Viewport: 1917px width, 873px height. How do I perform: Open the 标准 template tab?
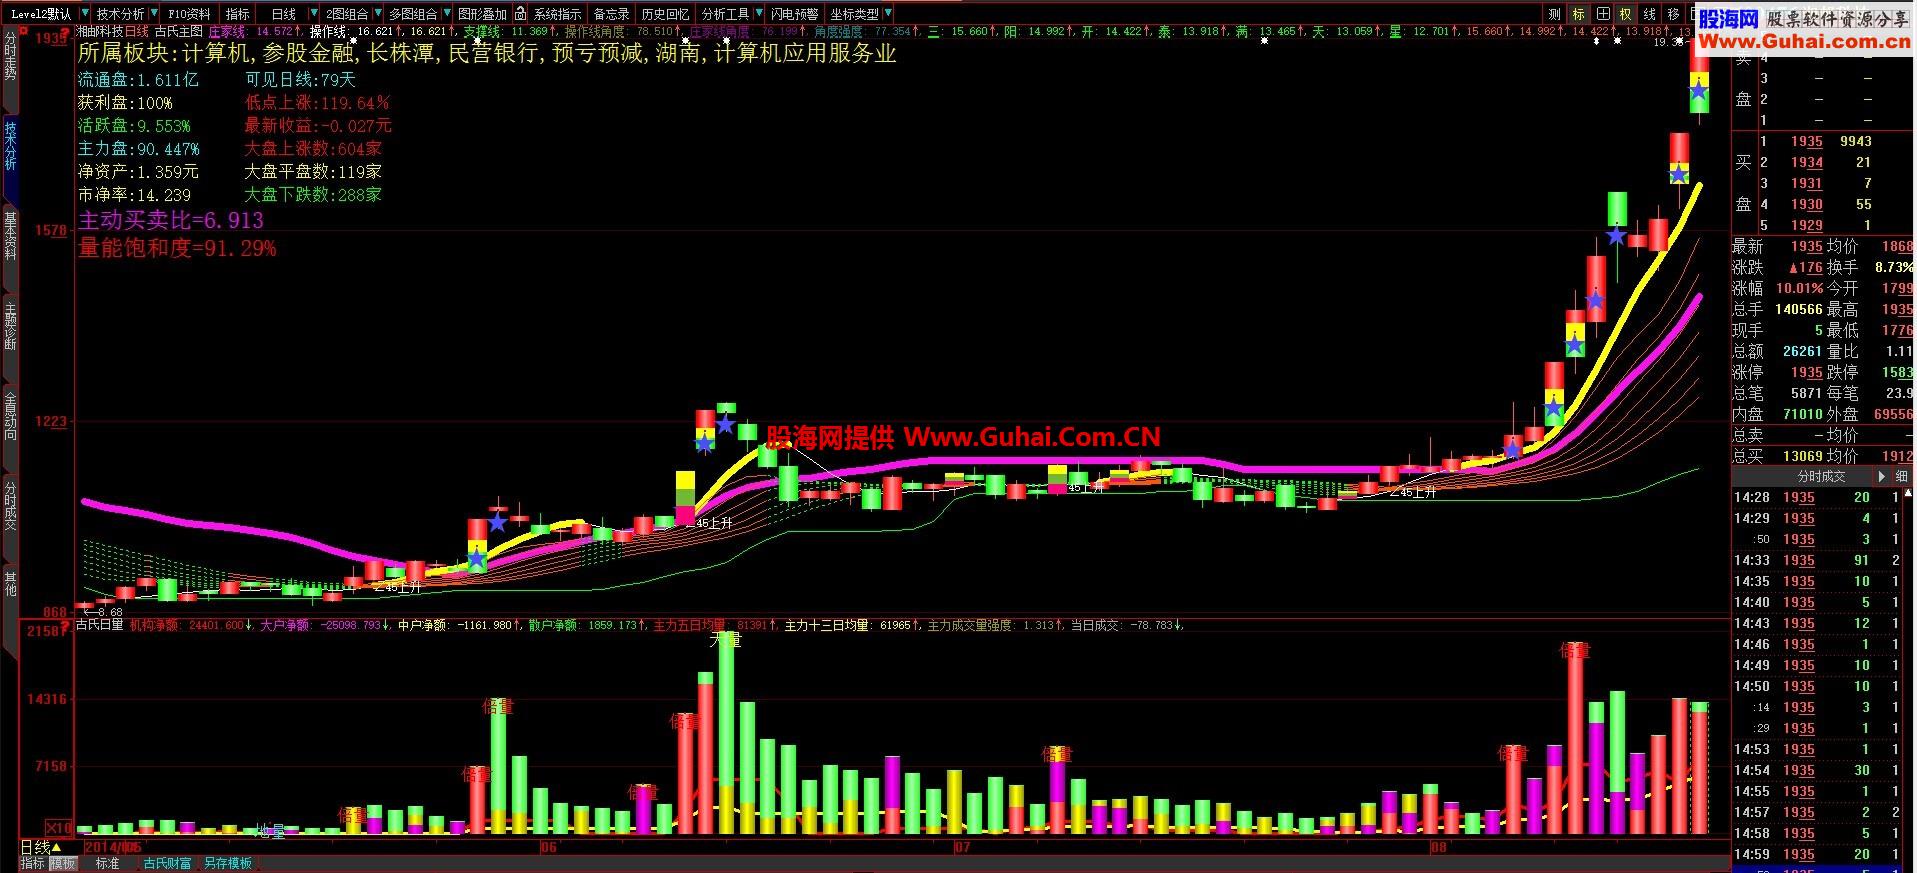pyautogui.click(x=107, y=863)
